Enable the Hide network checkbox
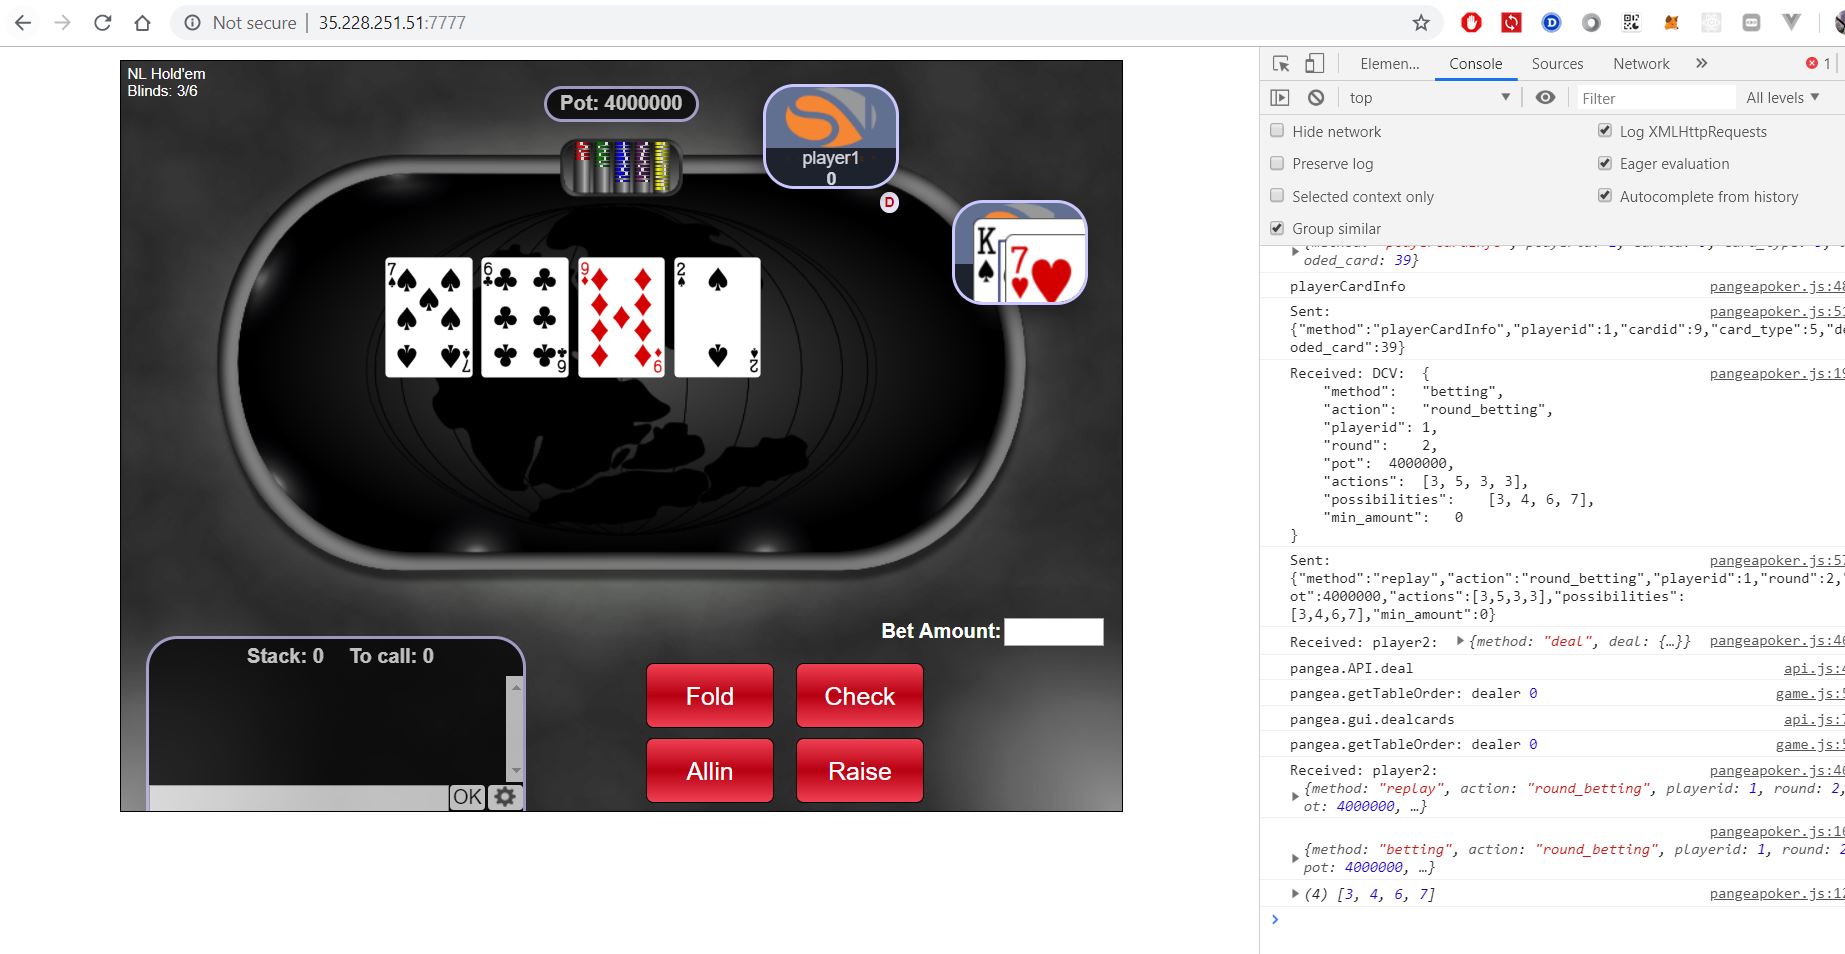1845x954 pixels. pos(1277,130)
